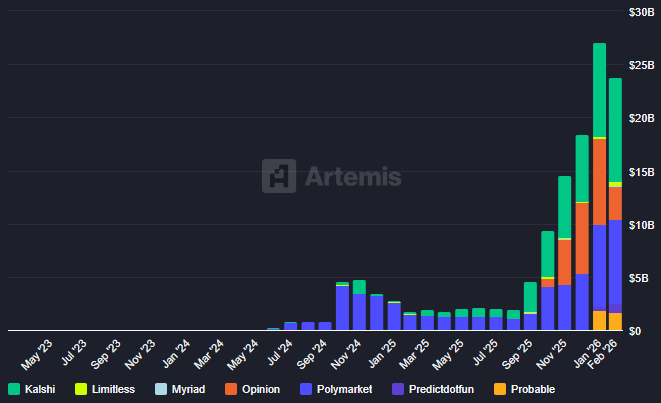The image size is (661, 403).
Task: Click the Predictdotfun segment of the Feb '26 bar
Action: [615, 309]
